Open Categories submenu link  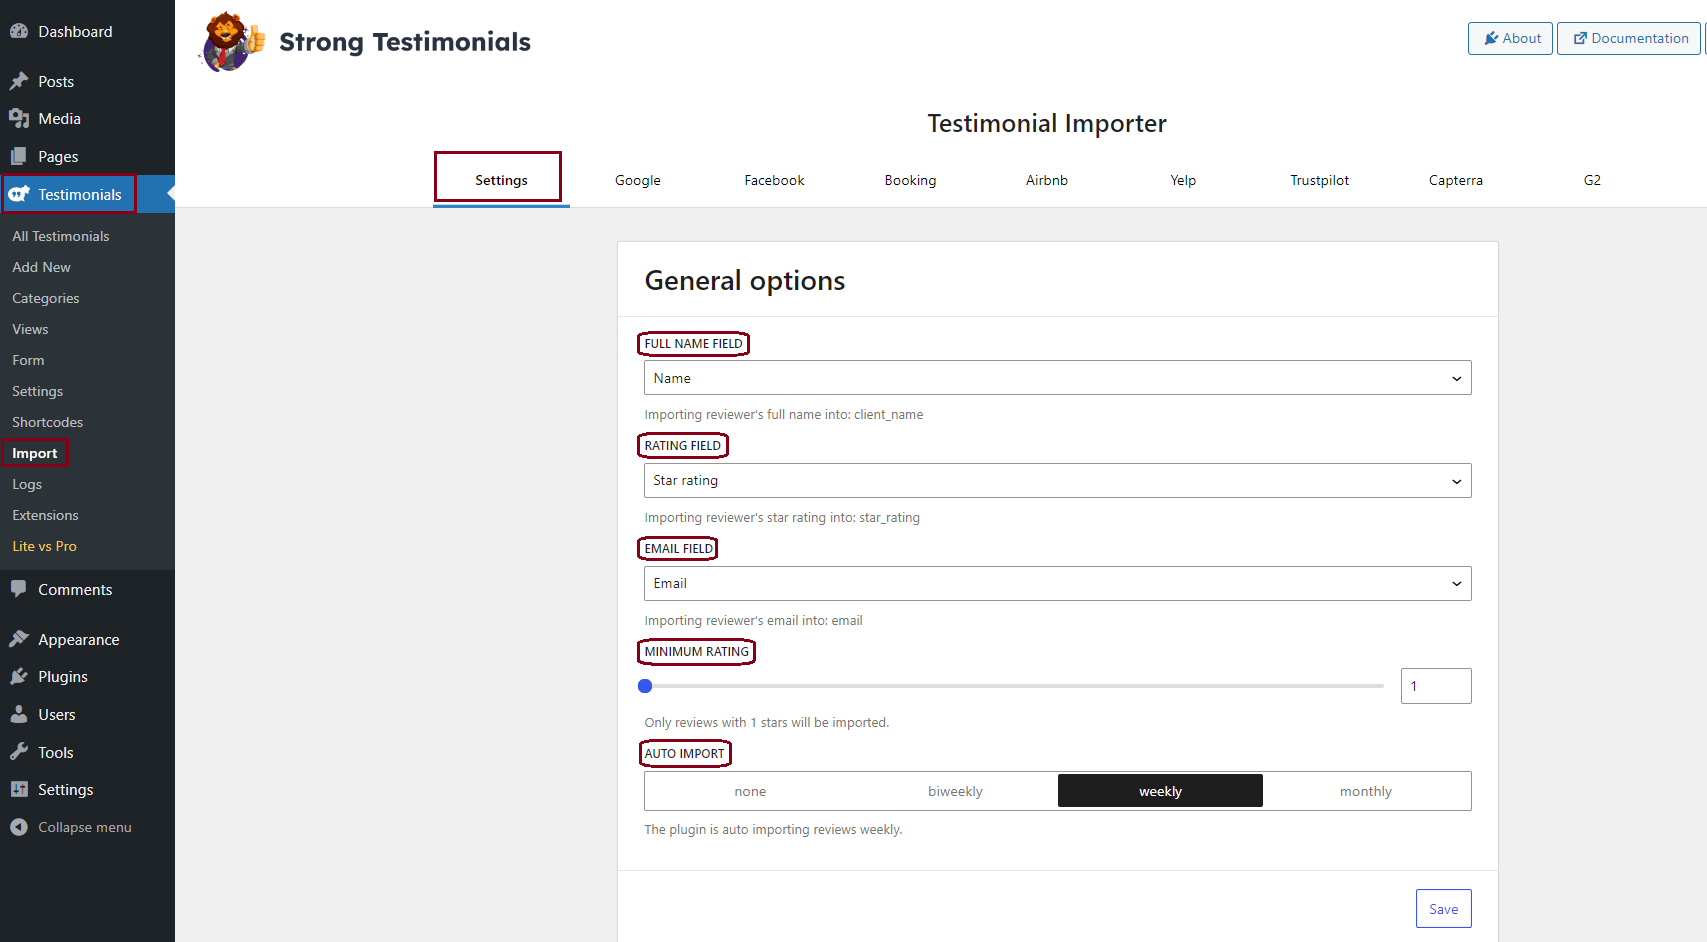click(45, 298)
